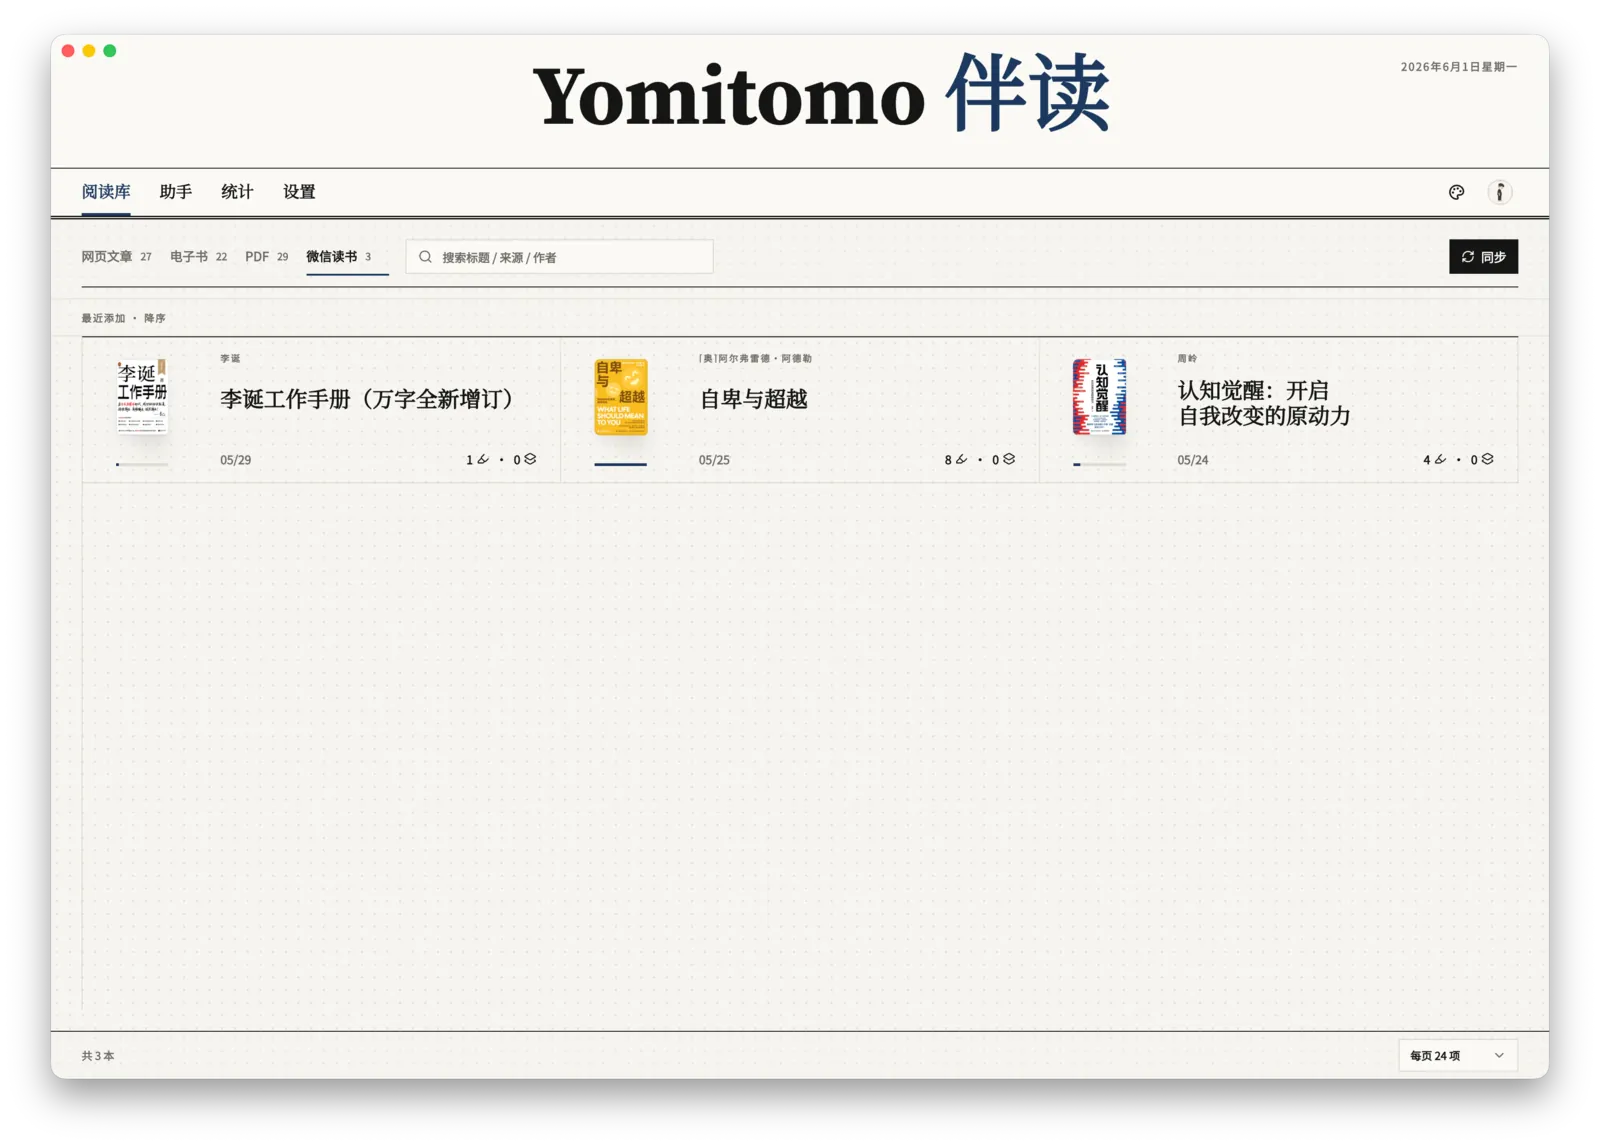
Task: Click author label [奥]阿尔弗雷德·阿德勒
Action: 755,358
